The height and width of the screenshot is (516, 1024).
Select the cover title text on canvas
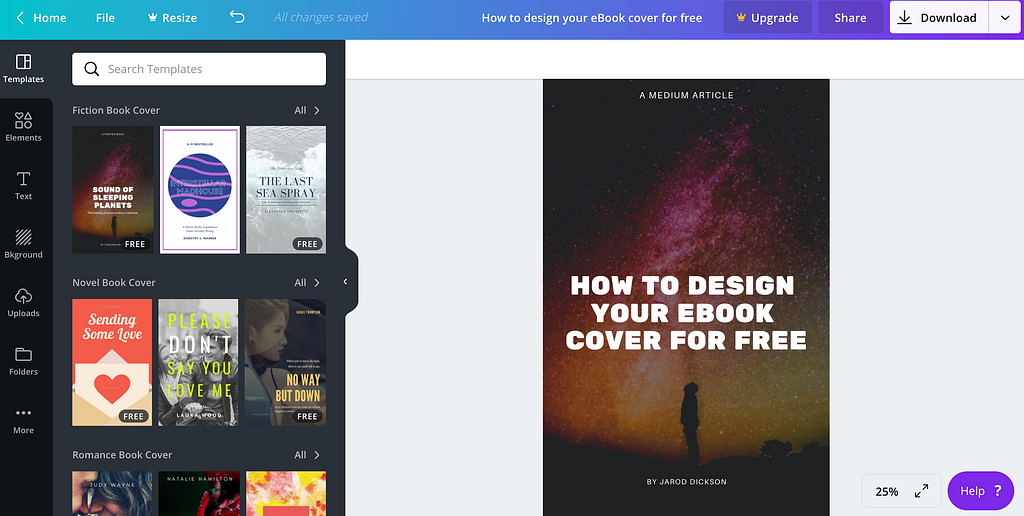point(686,313)
